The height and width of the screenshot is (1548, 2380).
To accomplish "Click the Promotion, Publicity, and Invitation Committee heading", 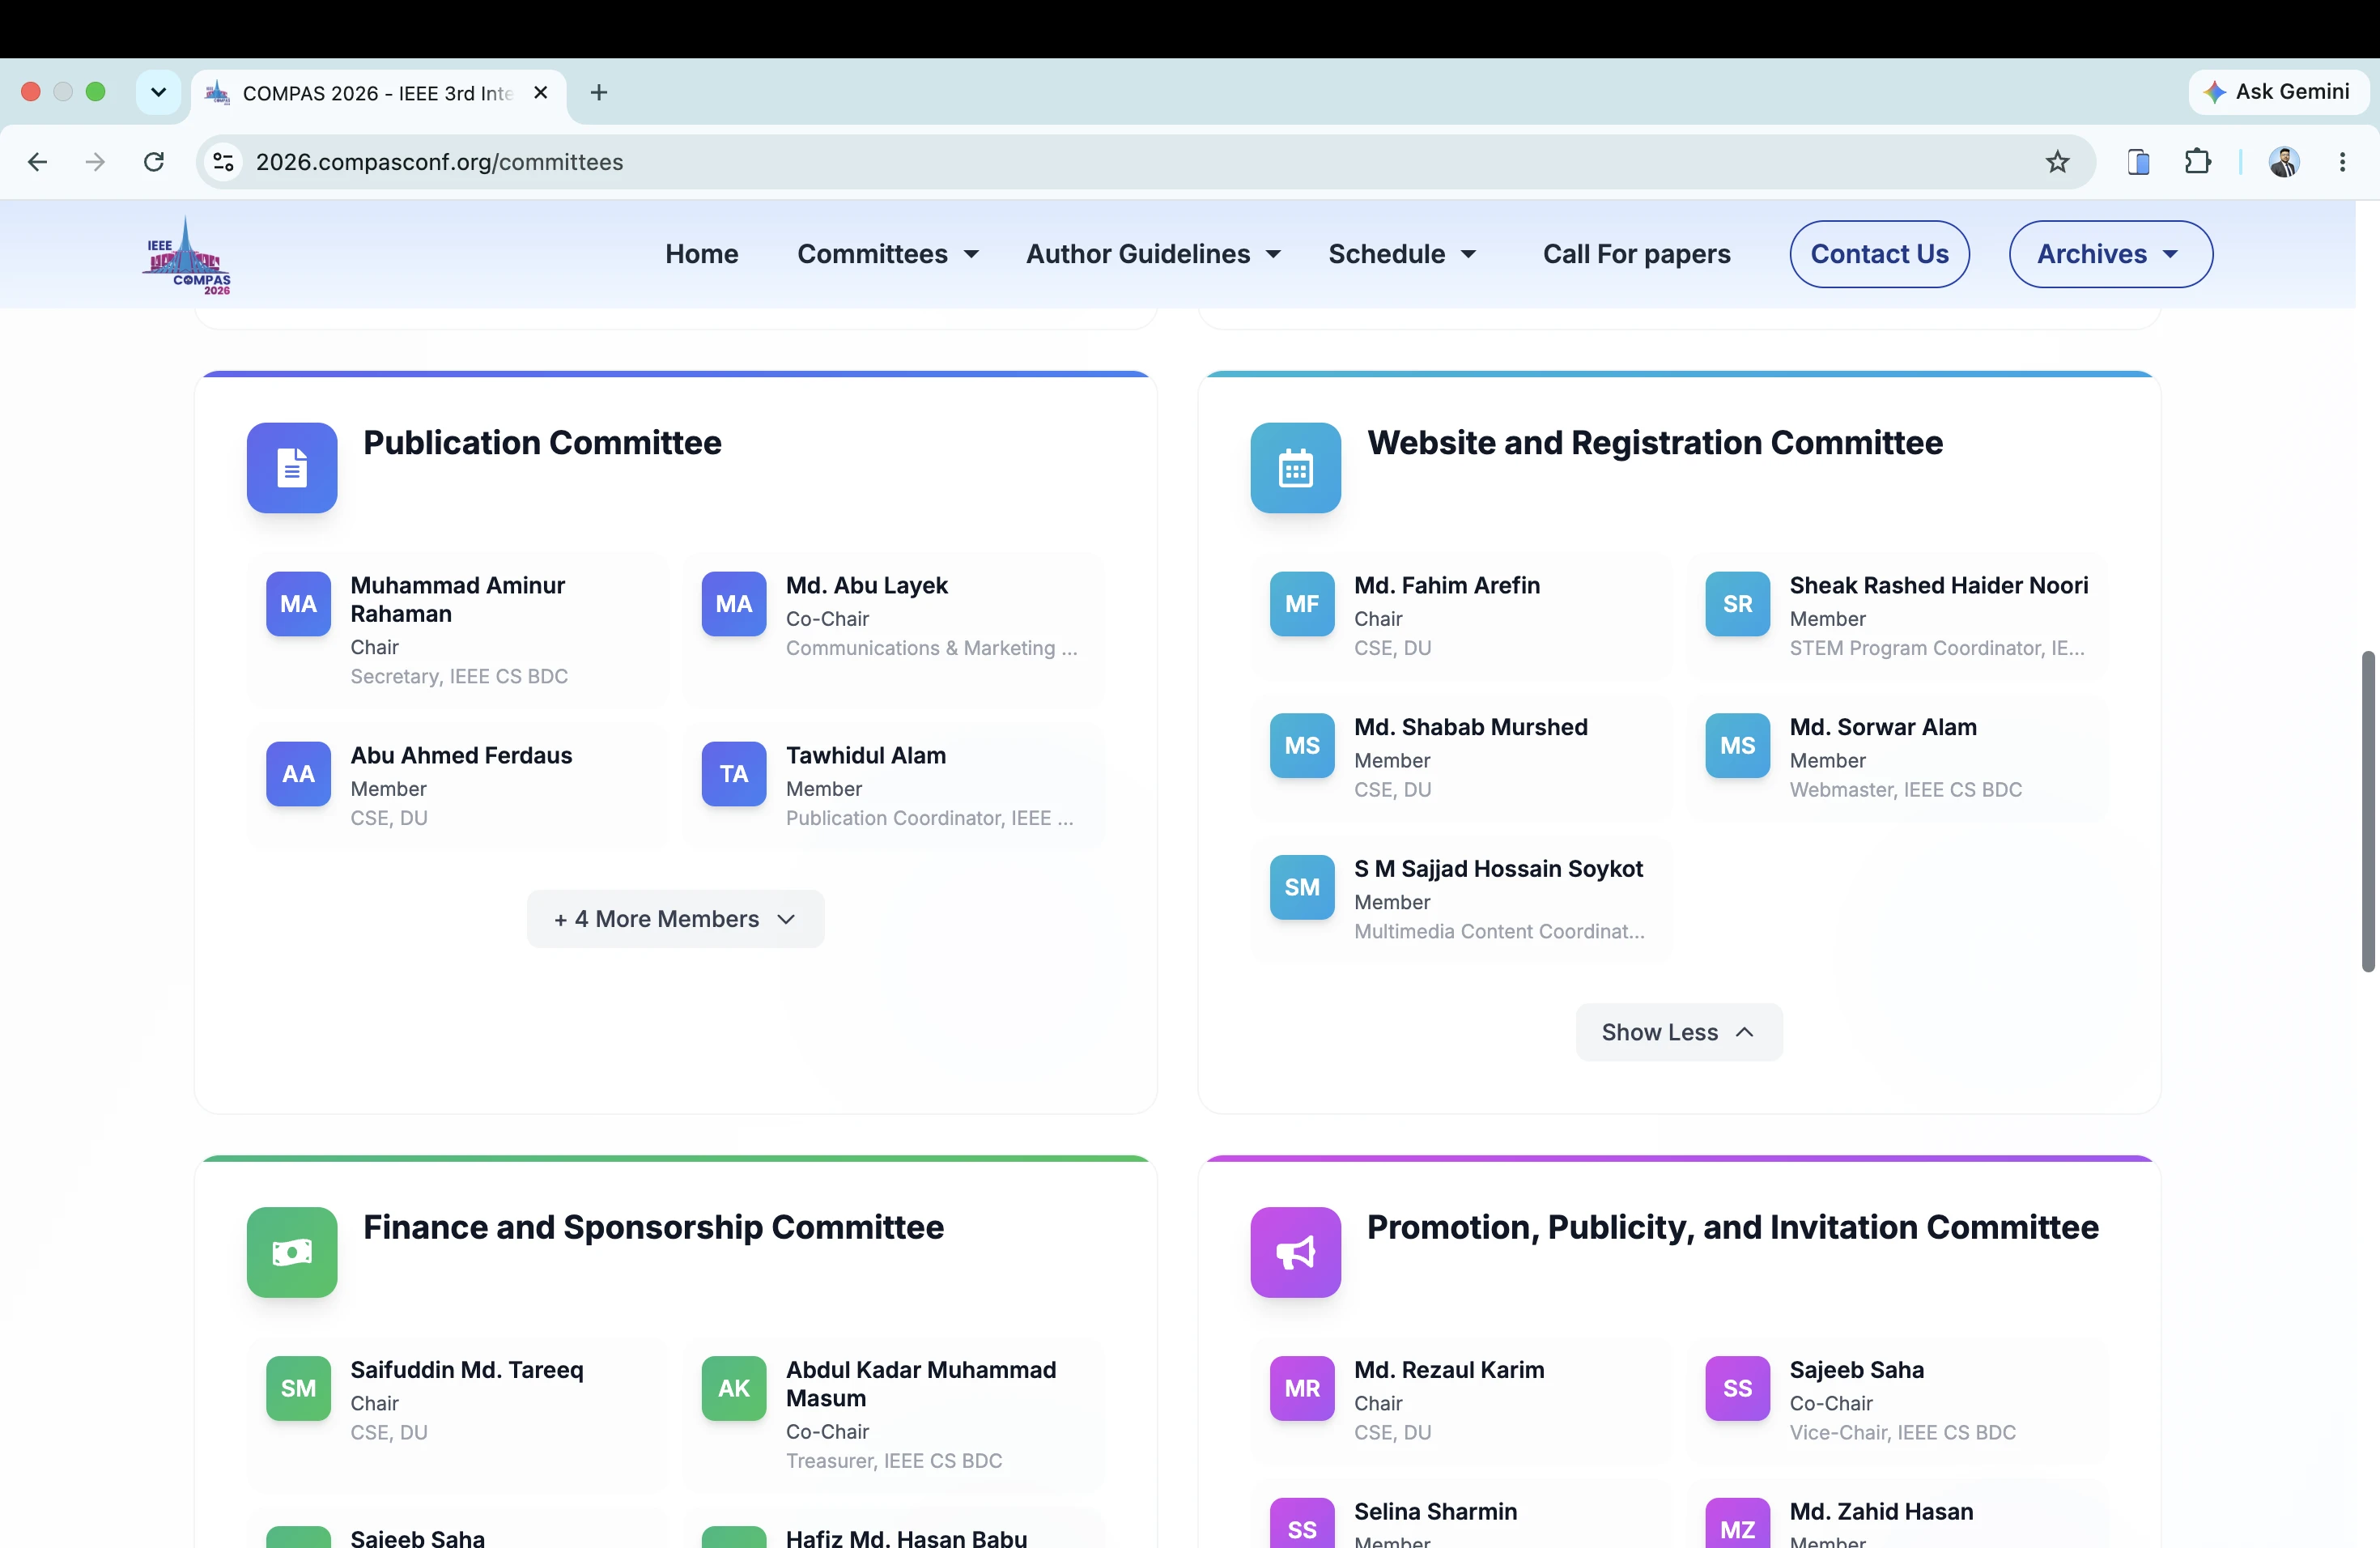I will point(1732,1227).
